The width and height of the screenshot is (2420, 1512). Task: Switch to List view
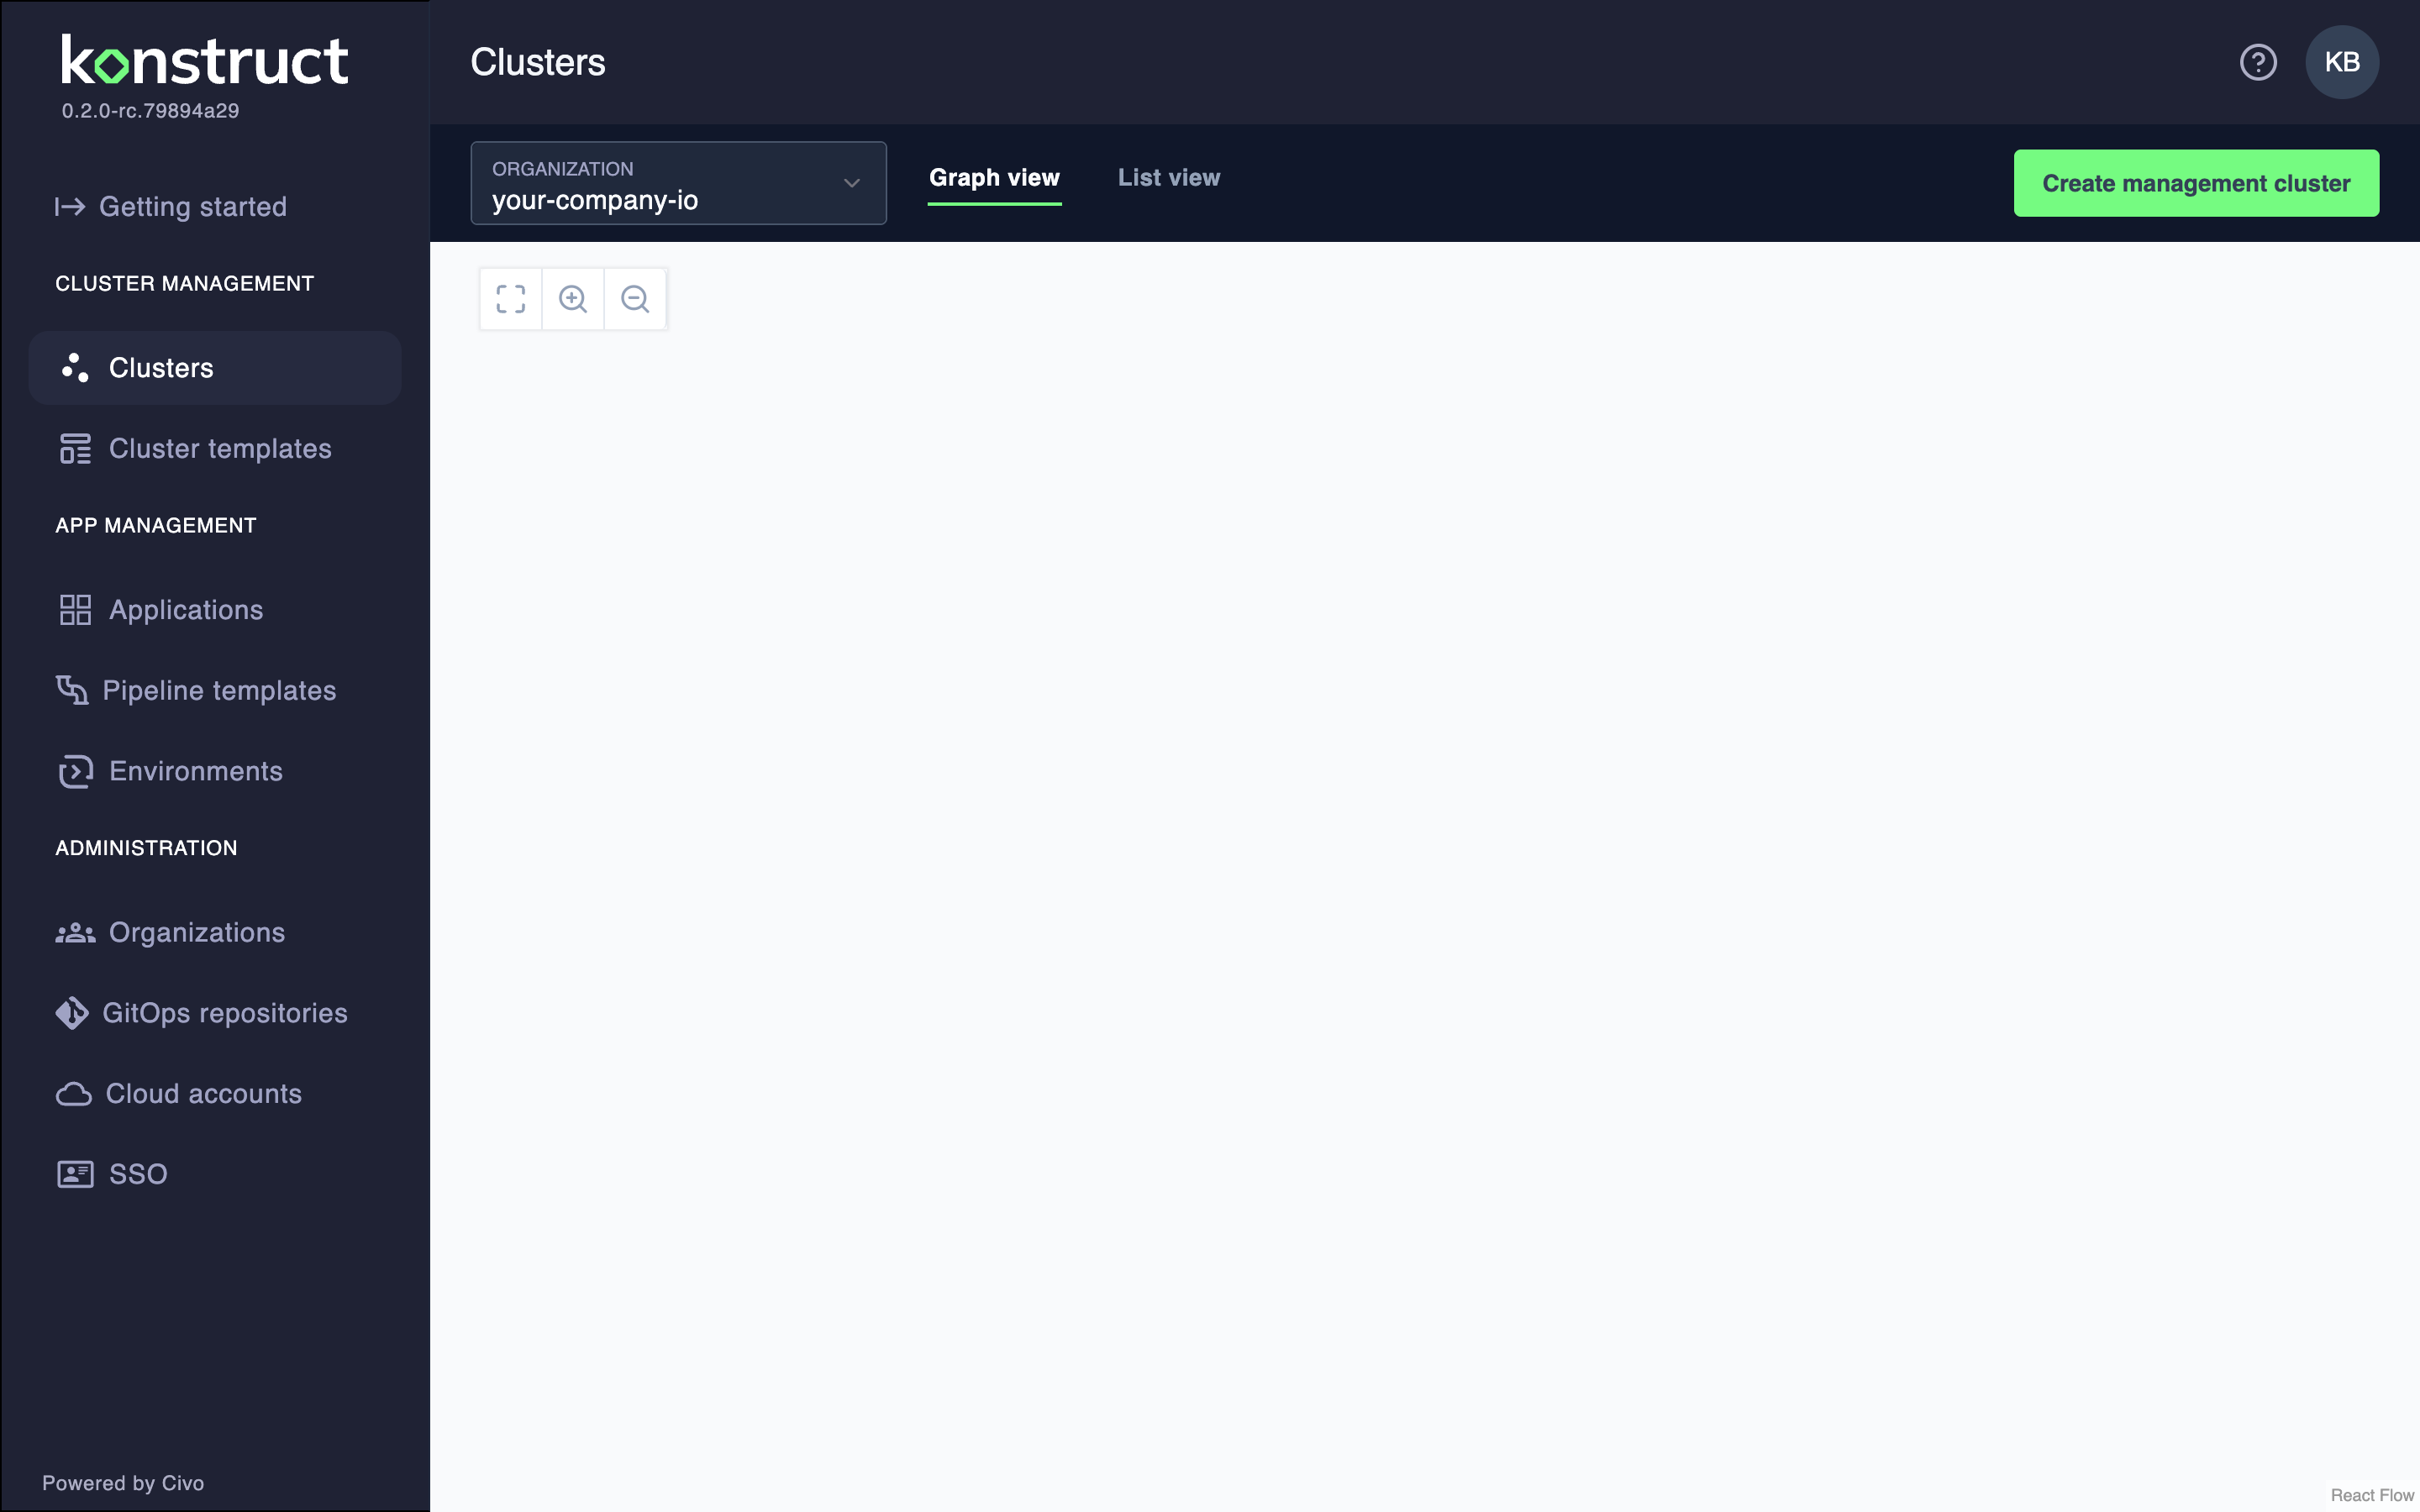click(1168, 177)
